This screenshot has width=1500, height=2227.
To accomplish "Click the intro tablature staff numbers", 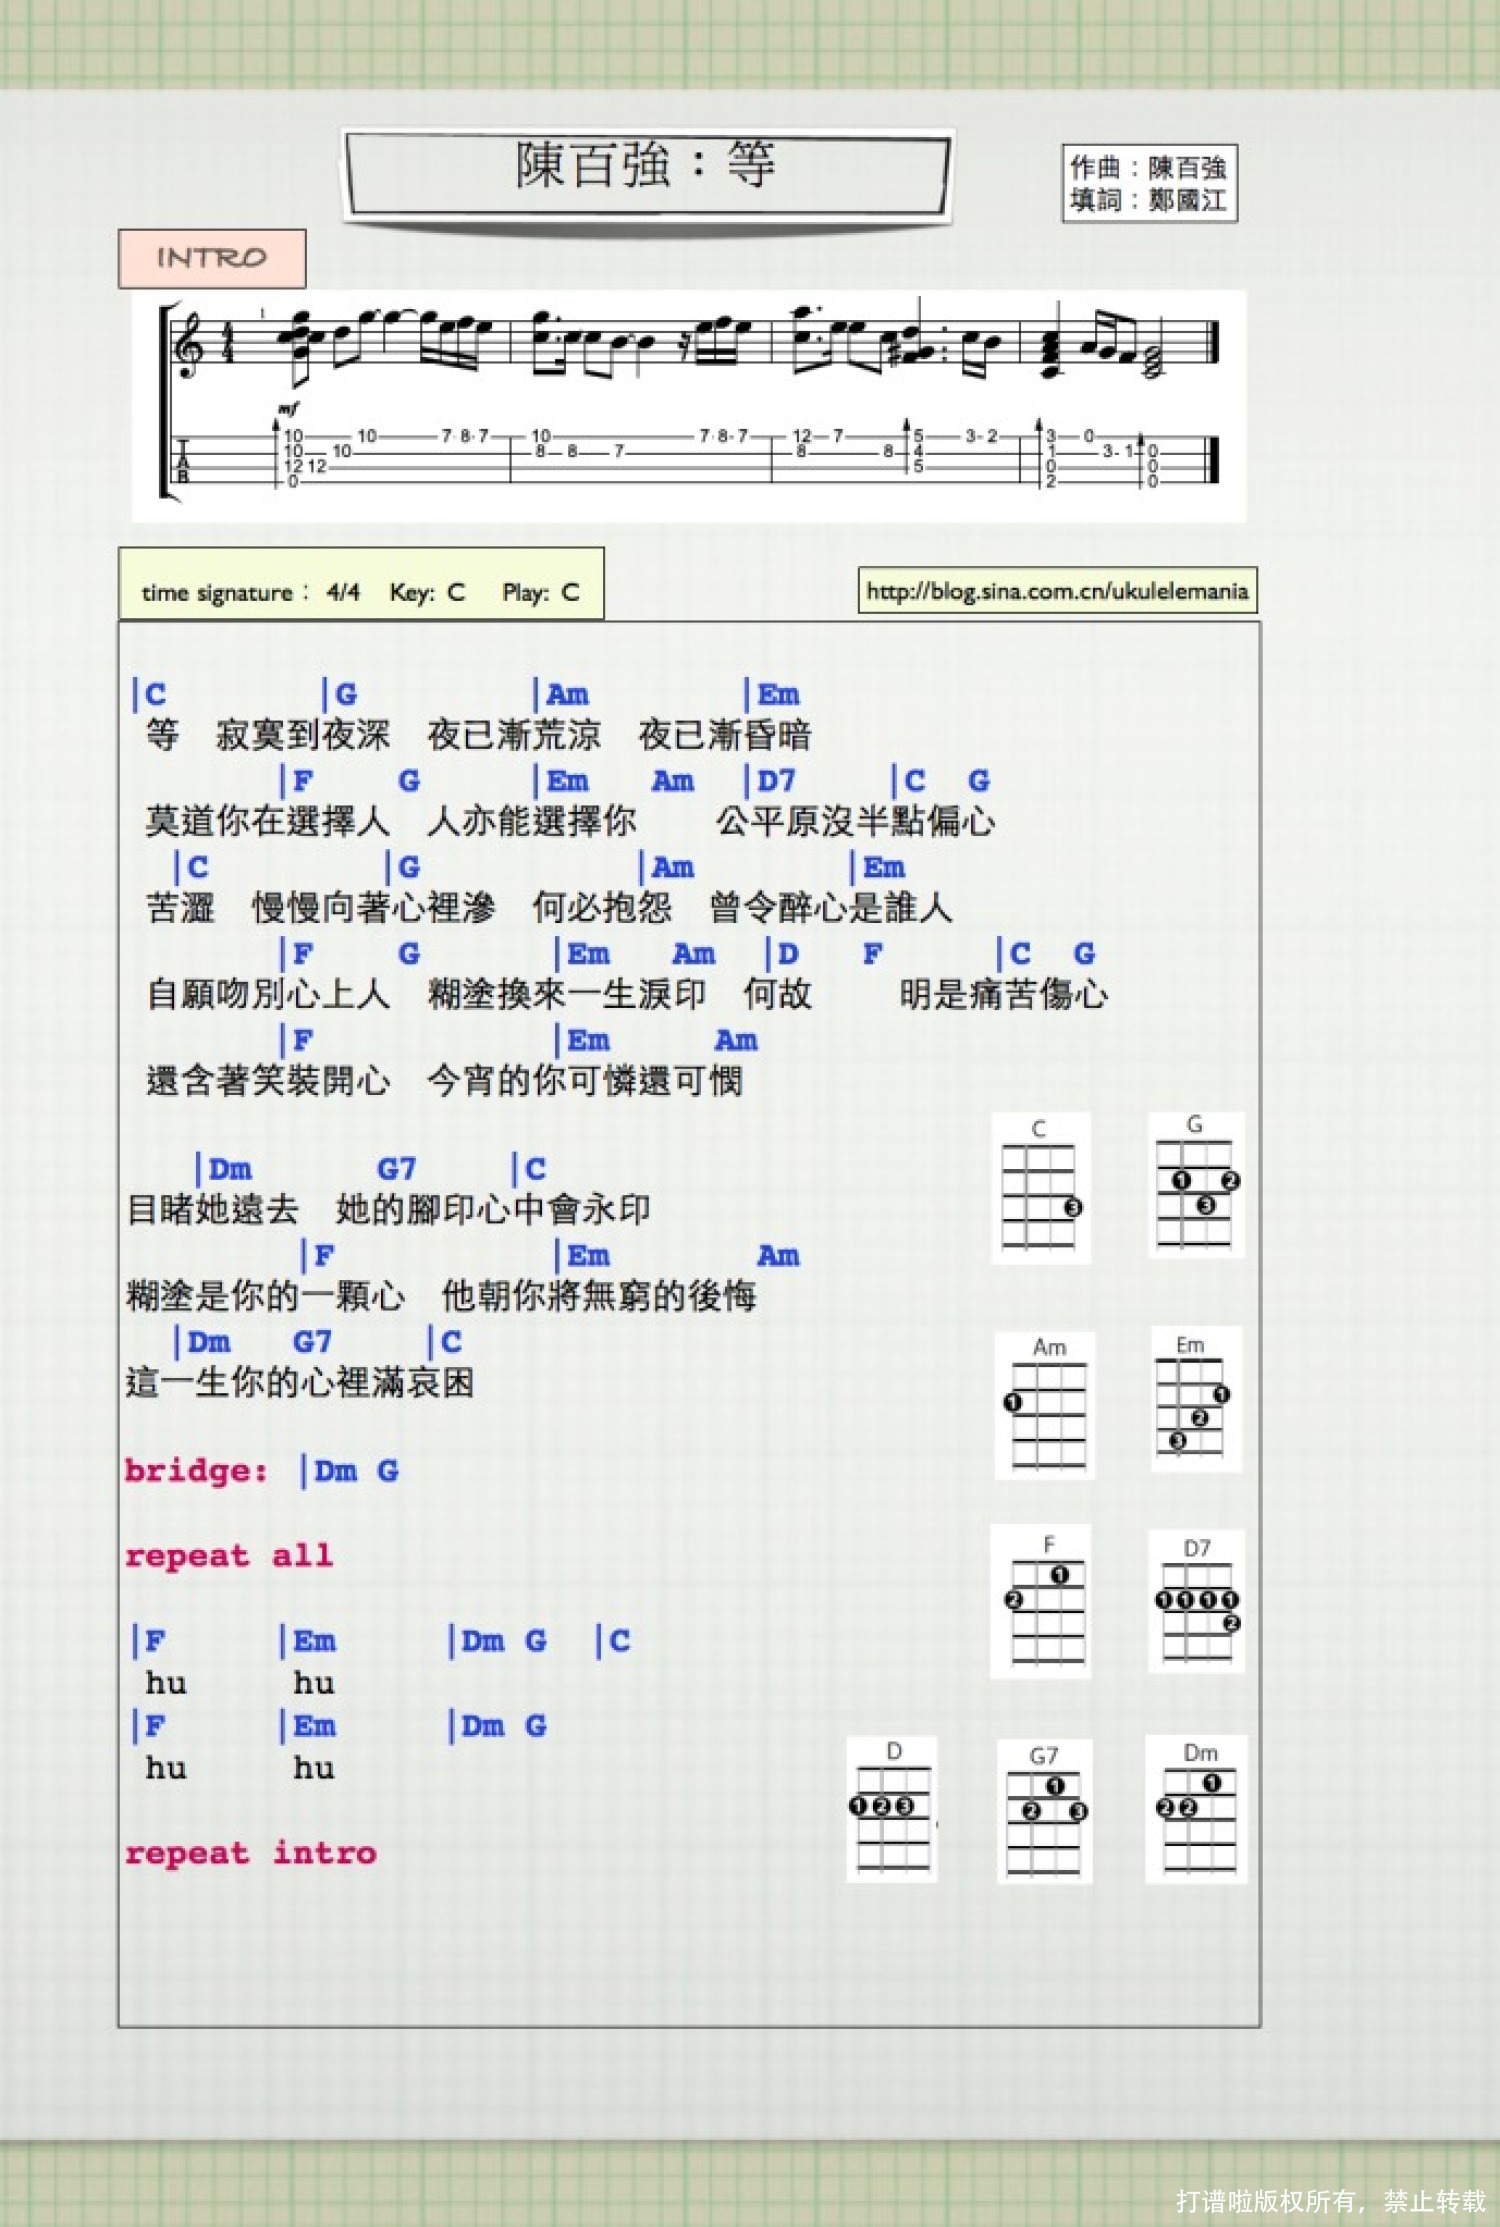I will point(700,458).
